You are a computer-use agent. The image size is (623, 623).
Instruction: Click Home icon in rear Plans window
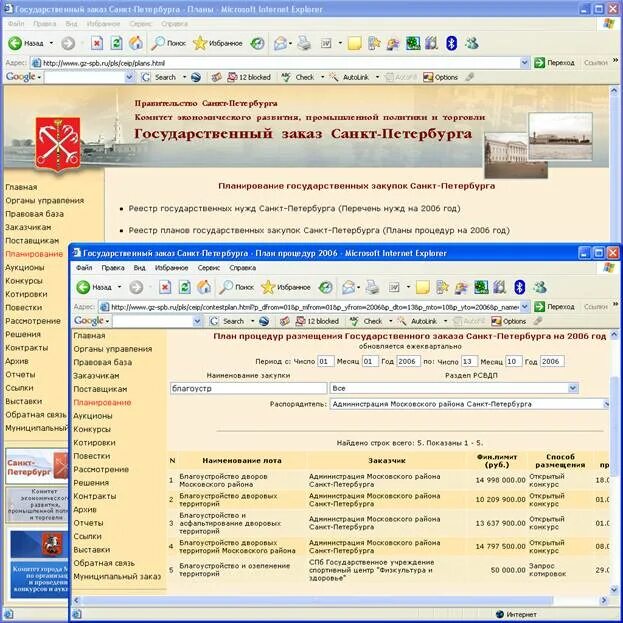(x=136, y=43)
